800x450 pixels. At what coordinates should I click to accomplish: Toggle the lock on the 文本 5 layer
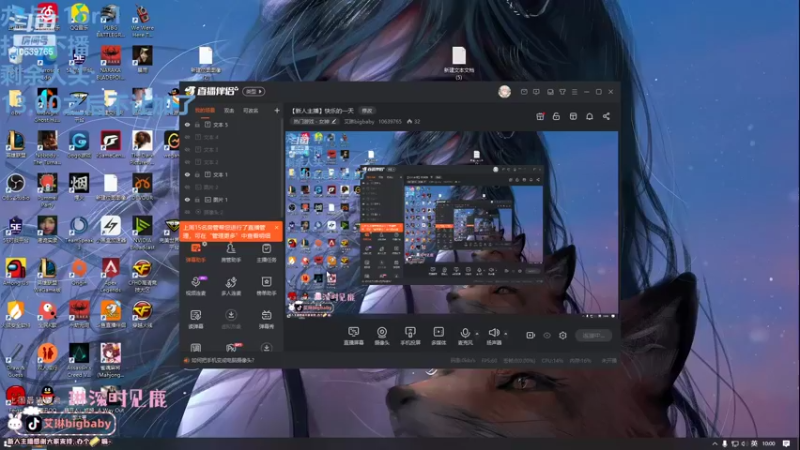[x=197, y=124]
